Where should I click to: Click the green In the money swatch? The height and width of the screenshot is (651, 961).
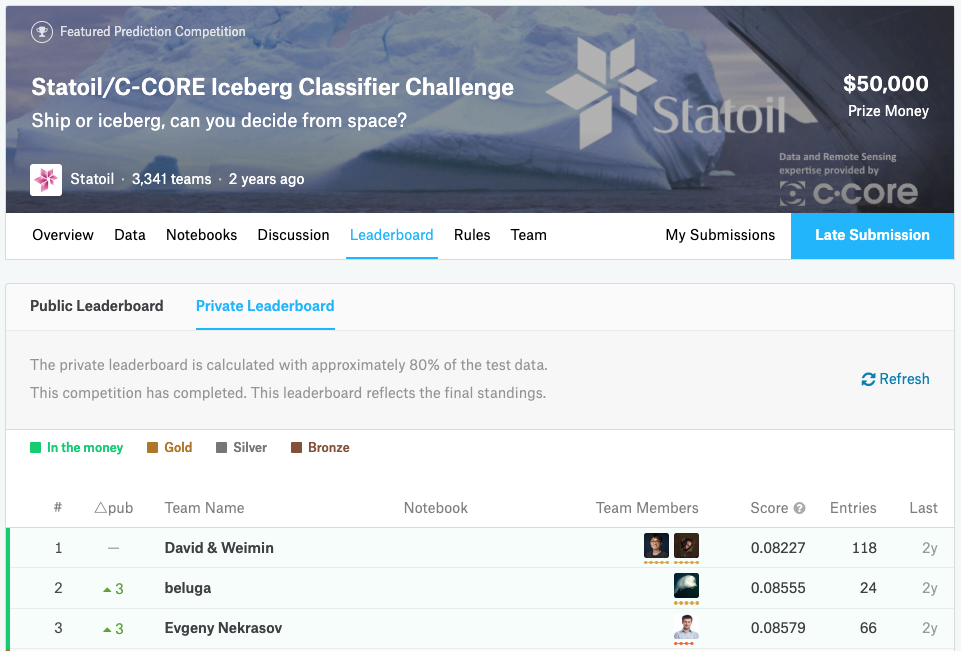point(36,447)
